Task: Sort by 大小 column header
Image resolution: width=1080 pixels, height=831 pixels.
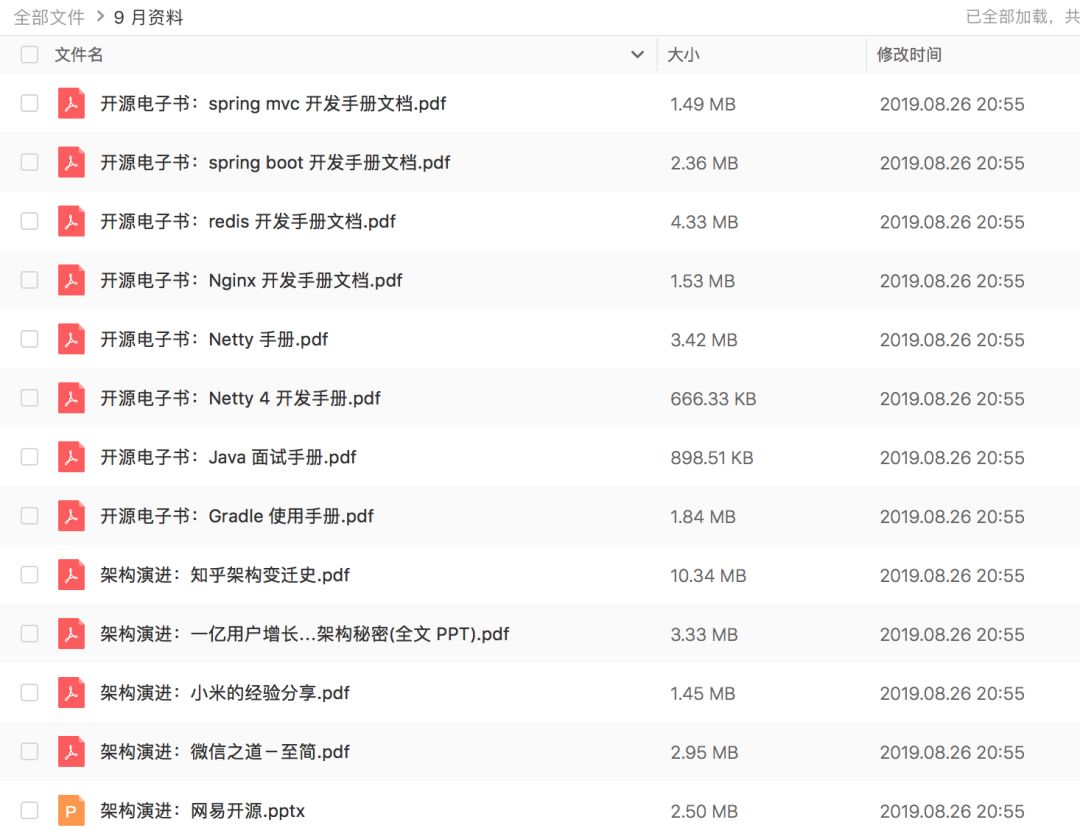Action: pos(683,54)
